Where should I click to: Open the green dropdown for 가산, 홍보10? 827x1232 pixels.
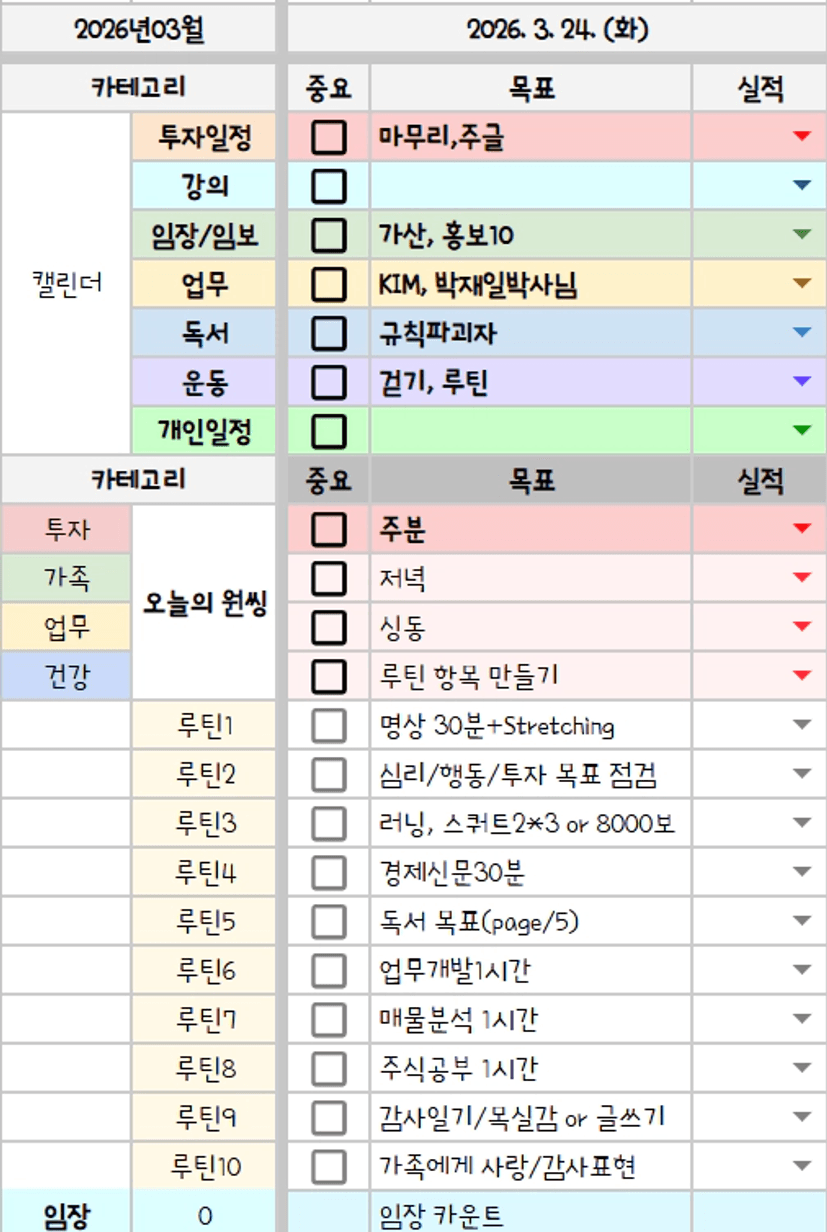click(x=801, y=234)
